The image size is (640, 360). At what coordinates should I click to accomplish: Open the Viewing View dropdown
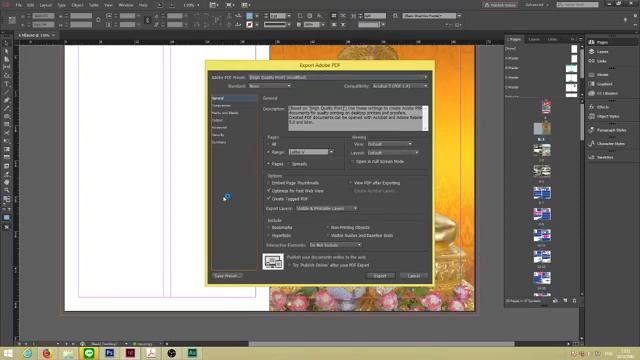click(390, 144)
